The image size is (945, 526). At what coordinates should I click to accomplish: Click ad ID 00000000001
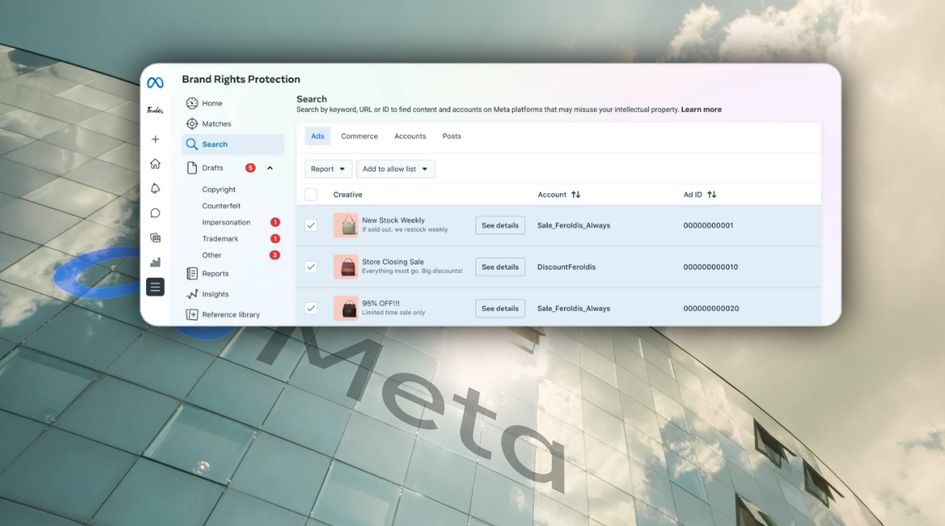pos(708,225)
